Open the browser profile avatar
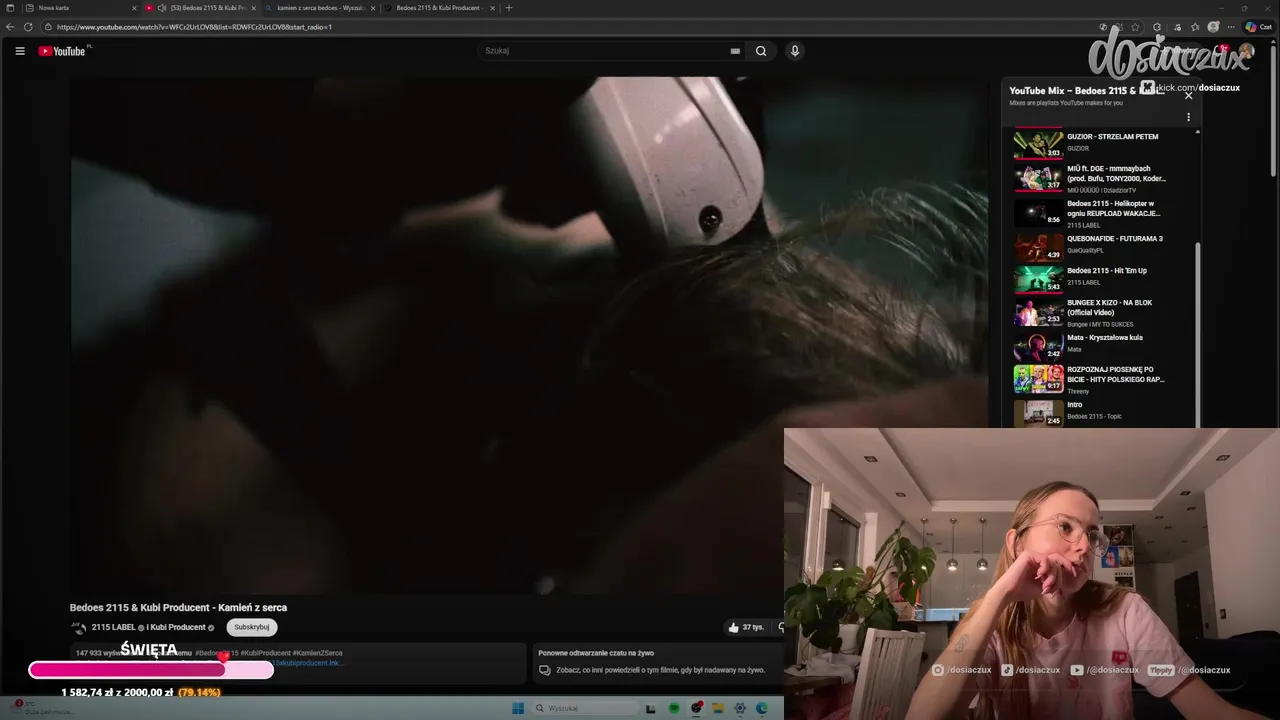The width and height of the screenshot is (1280, 720). click(1213, 27)
